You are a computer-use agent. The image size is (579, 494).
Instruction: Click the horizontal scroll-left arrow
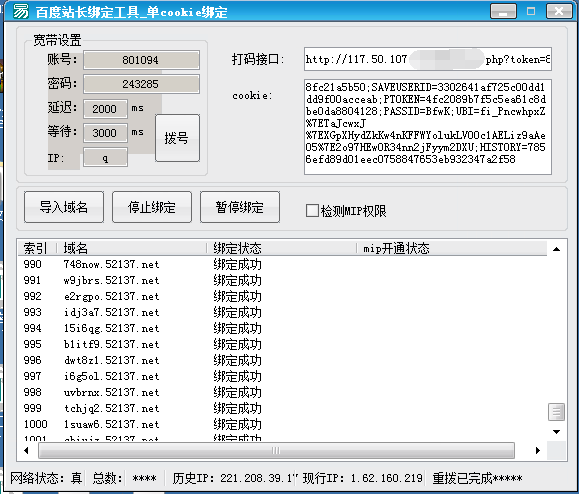26,450
